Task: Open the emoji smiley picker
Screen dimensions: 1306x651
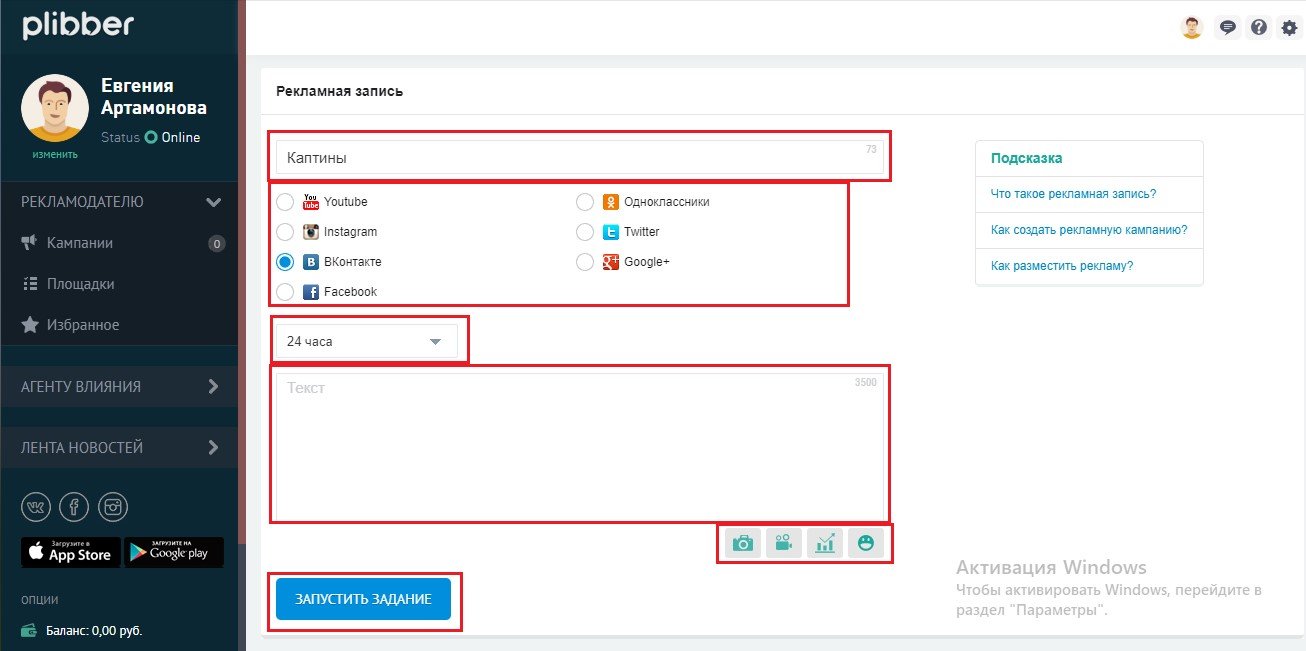Action: pyautogui.click(x=866, y=543)
